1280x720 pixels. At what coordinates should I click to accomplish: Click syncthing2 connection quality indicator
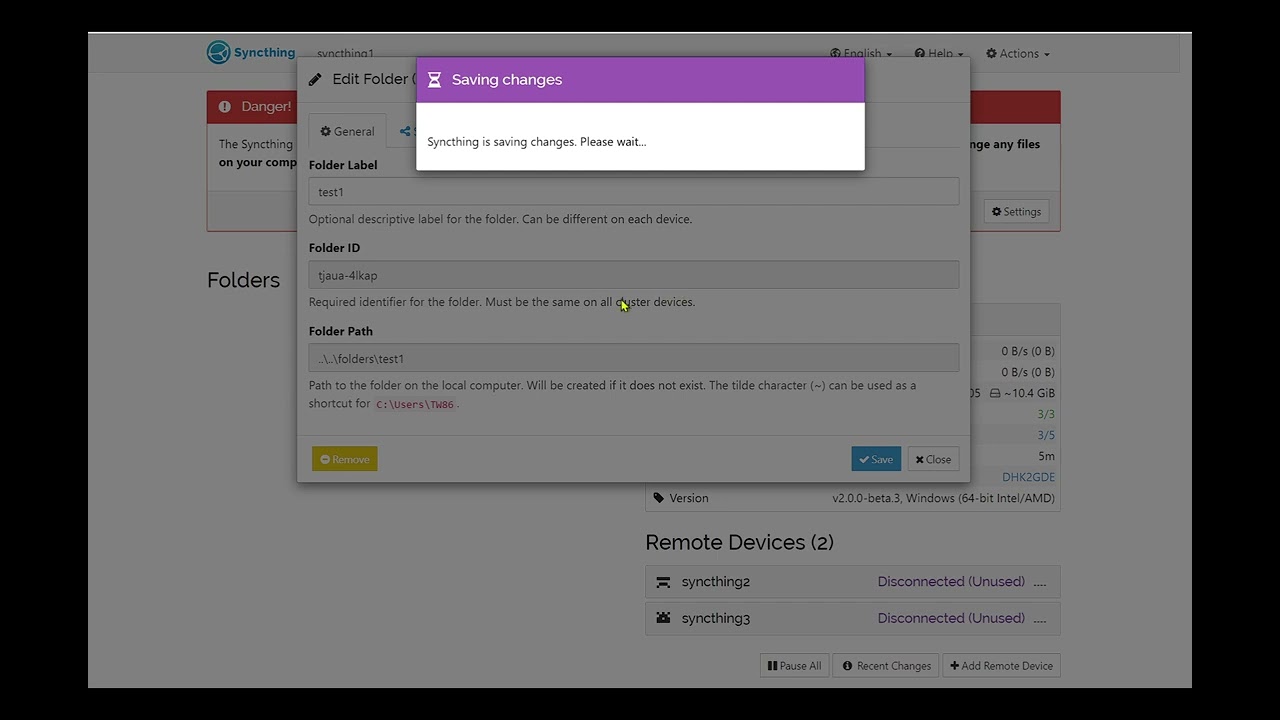1039,582
